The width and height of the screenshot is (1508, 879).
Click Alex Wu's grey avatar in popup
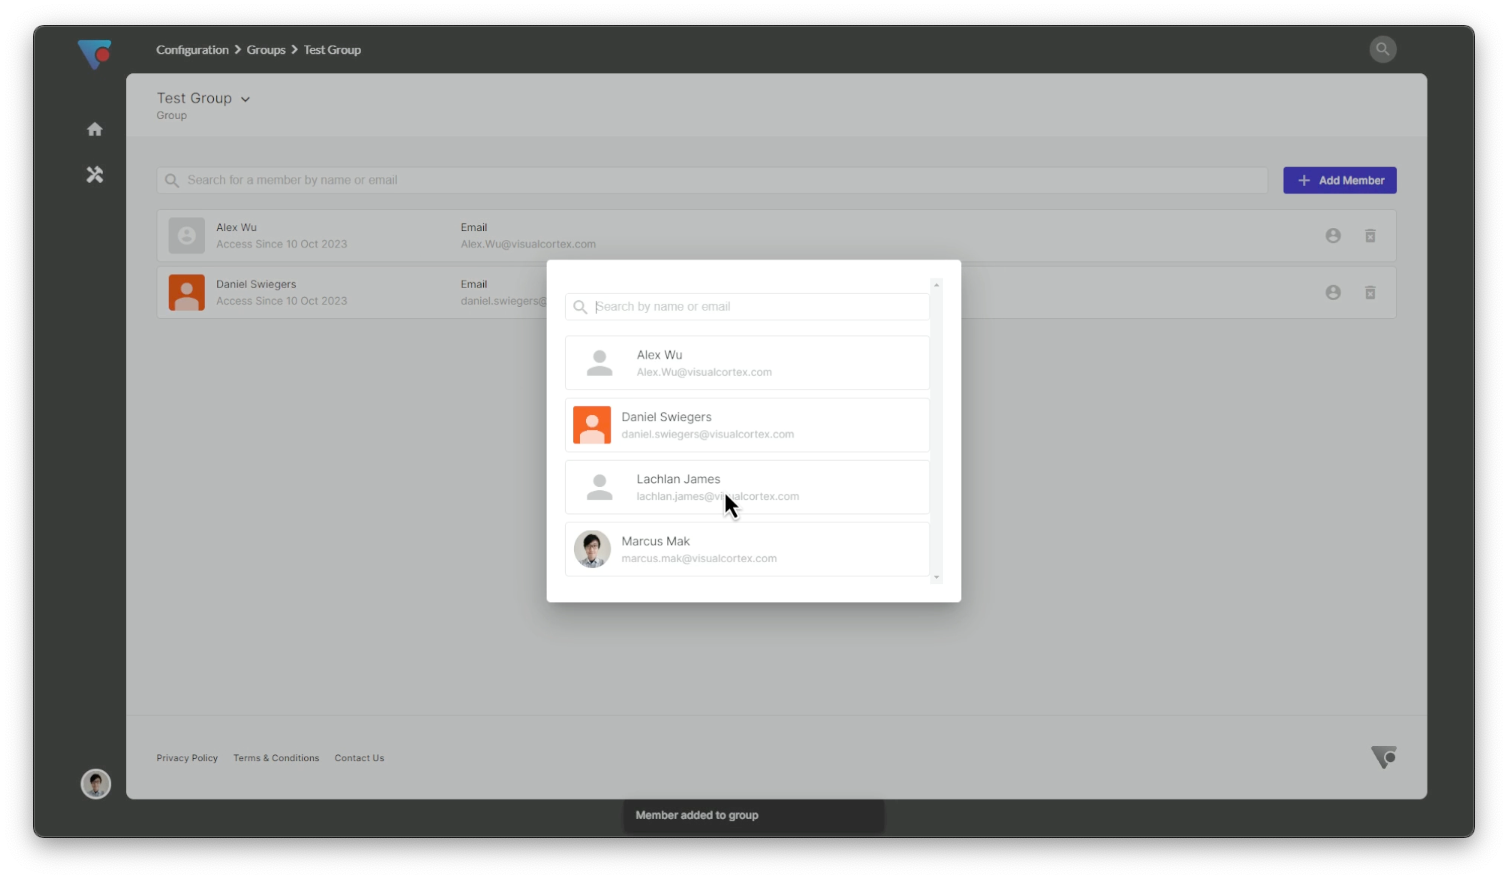tap(600, 363)
